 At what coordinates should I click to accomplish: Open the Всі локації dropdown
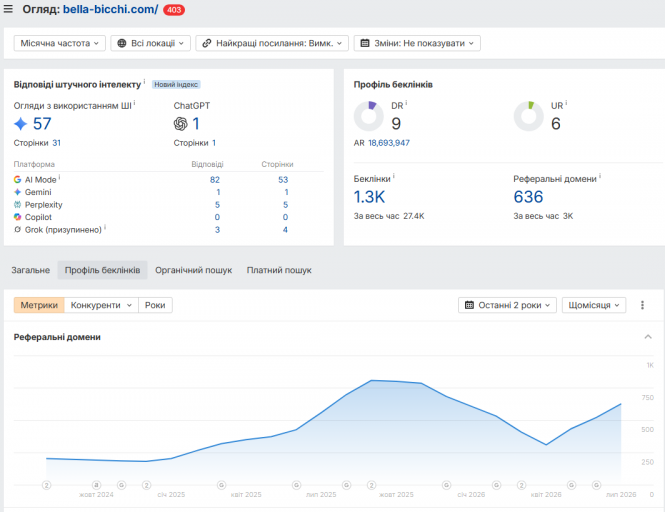click(151, 43)
